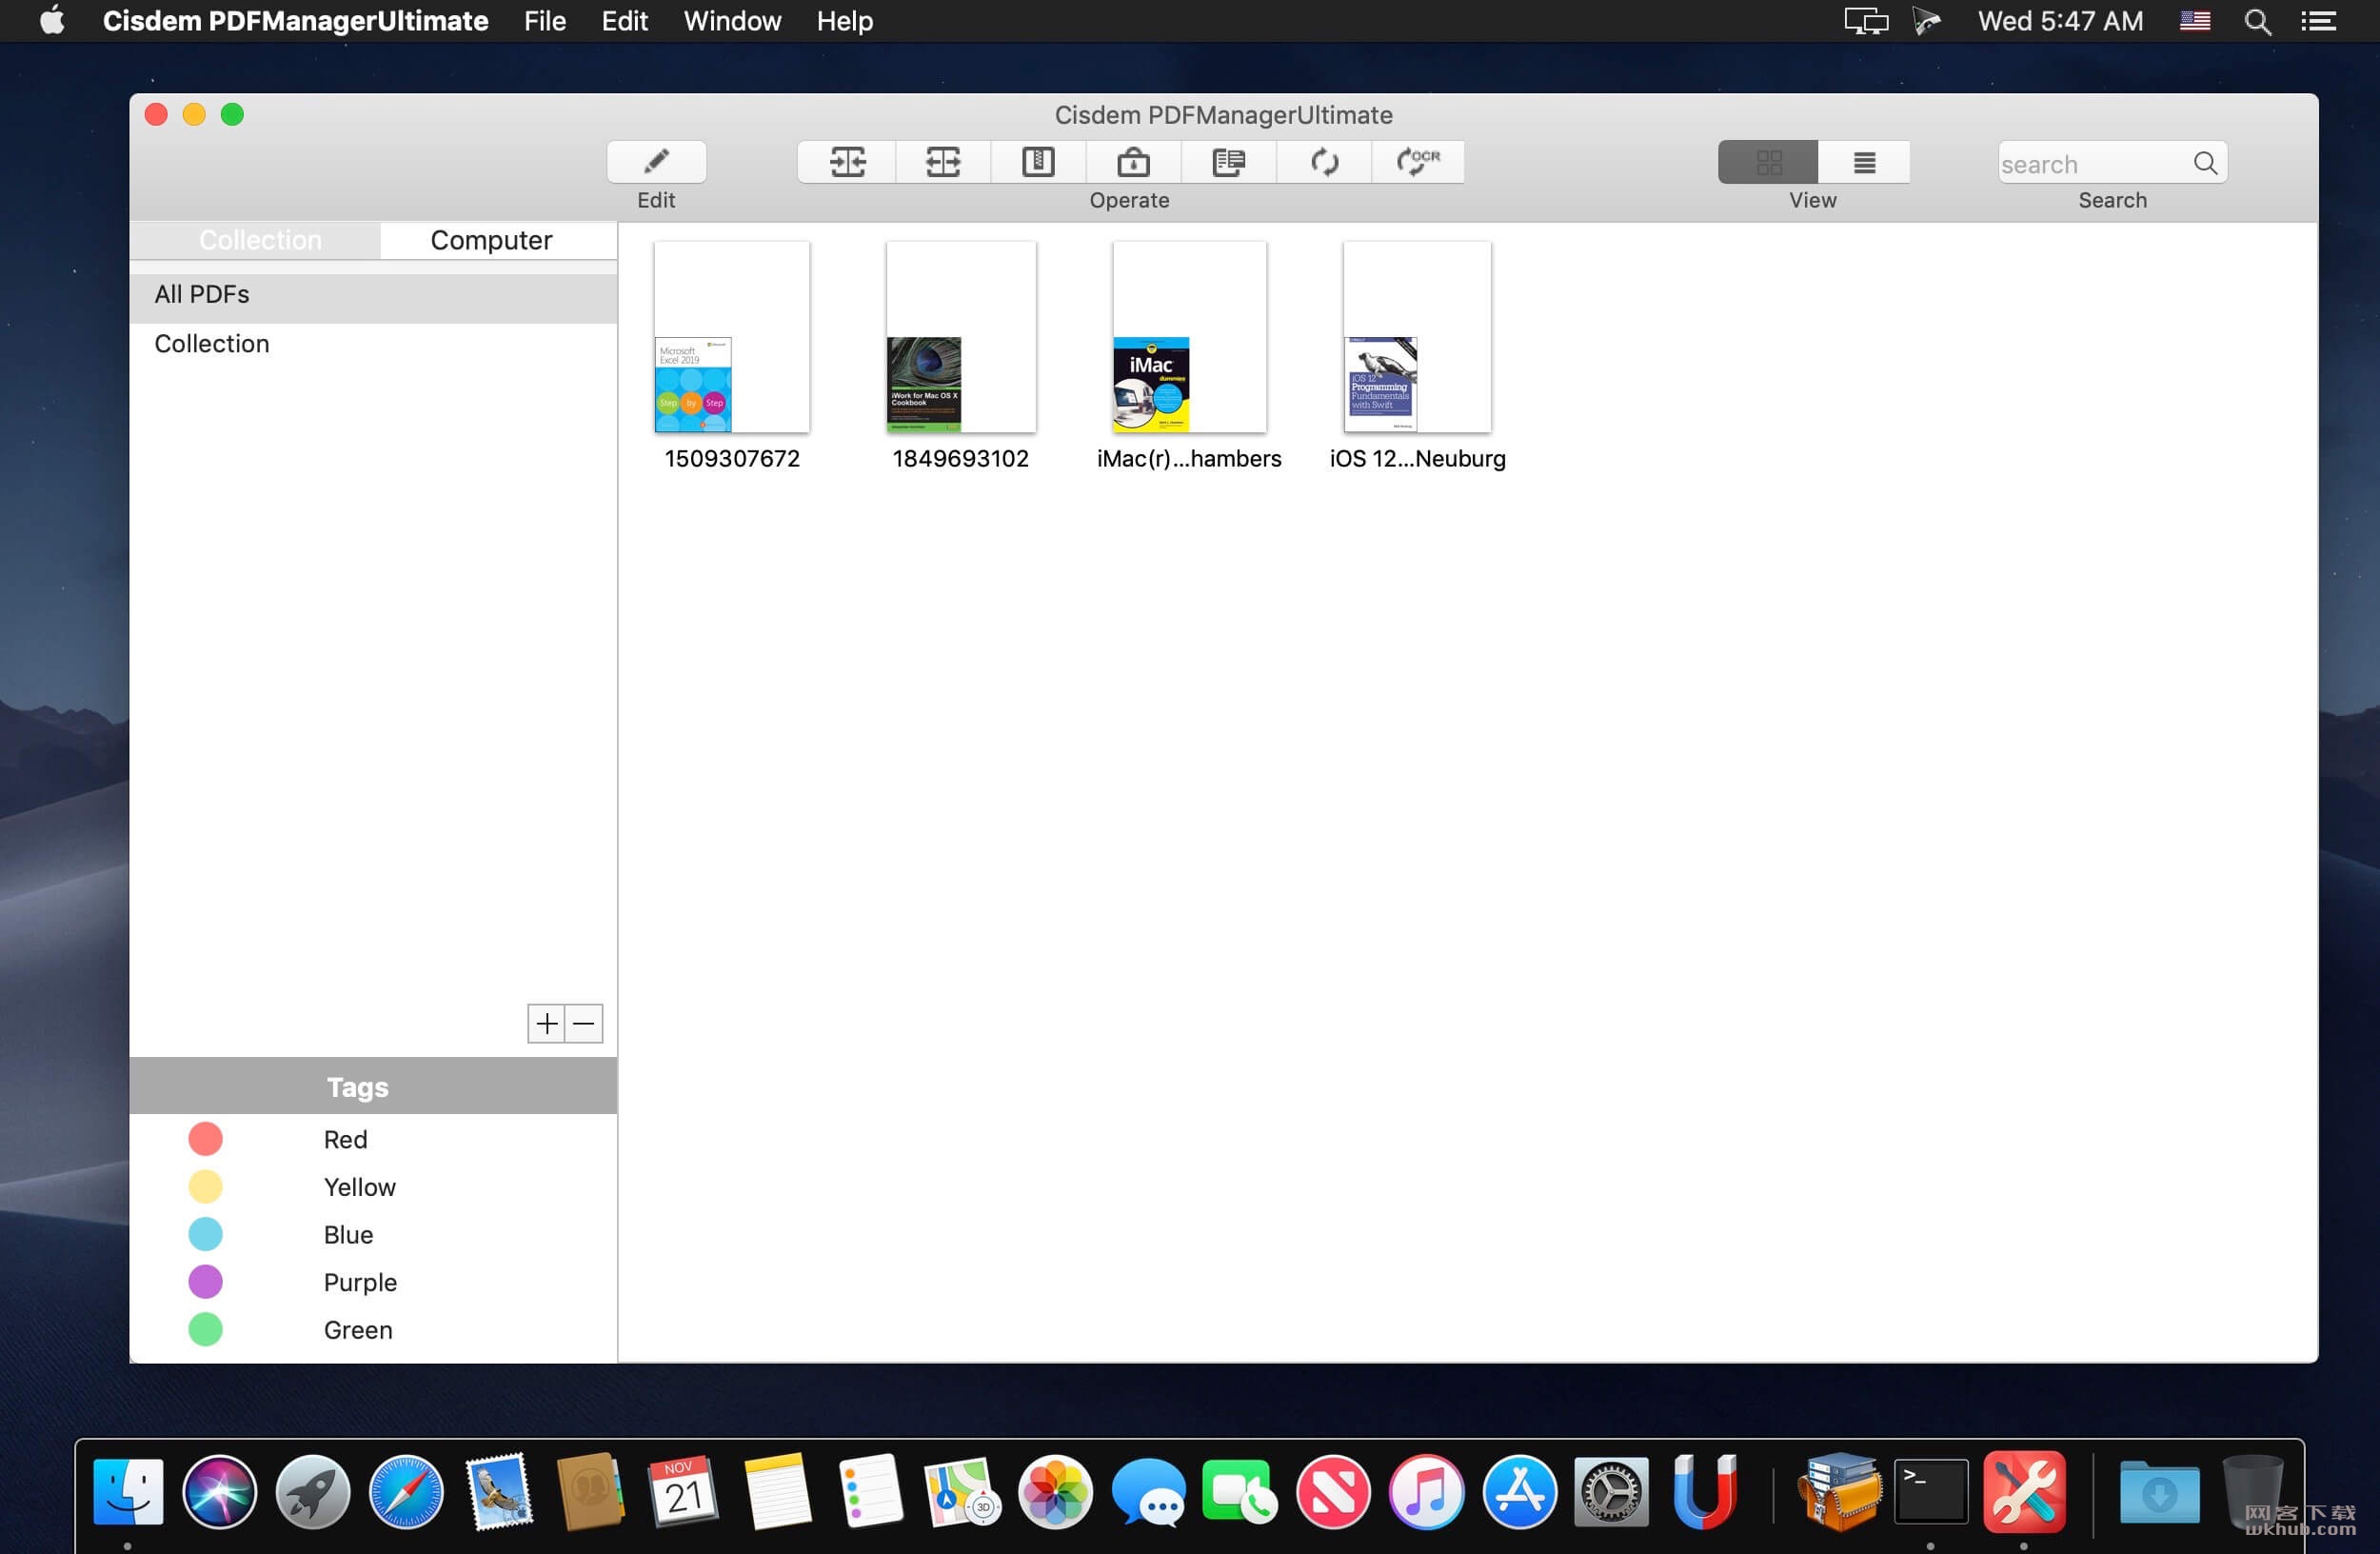This screenshot has height=1554, width=2380.
Task: Select the "Green" tag label
Action: [358, 1330]
